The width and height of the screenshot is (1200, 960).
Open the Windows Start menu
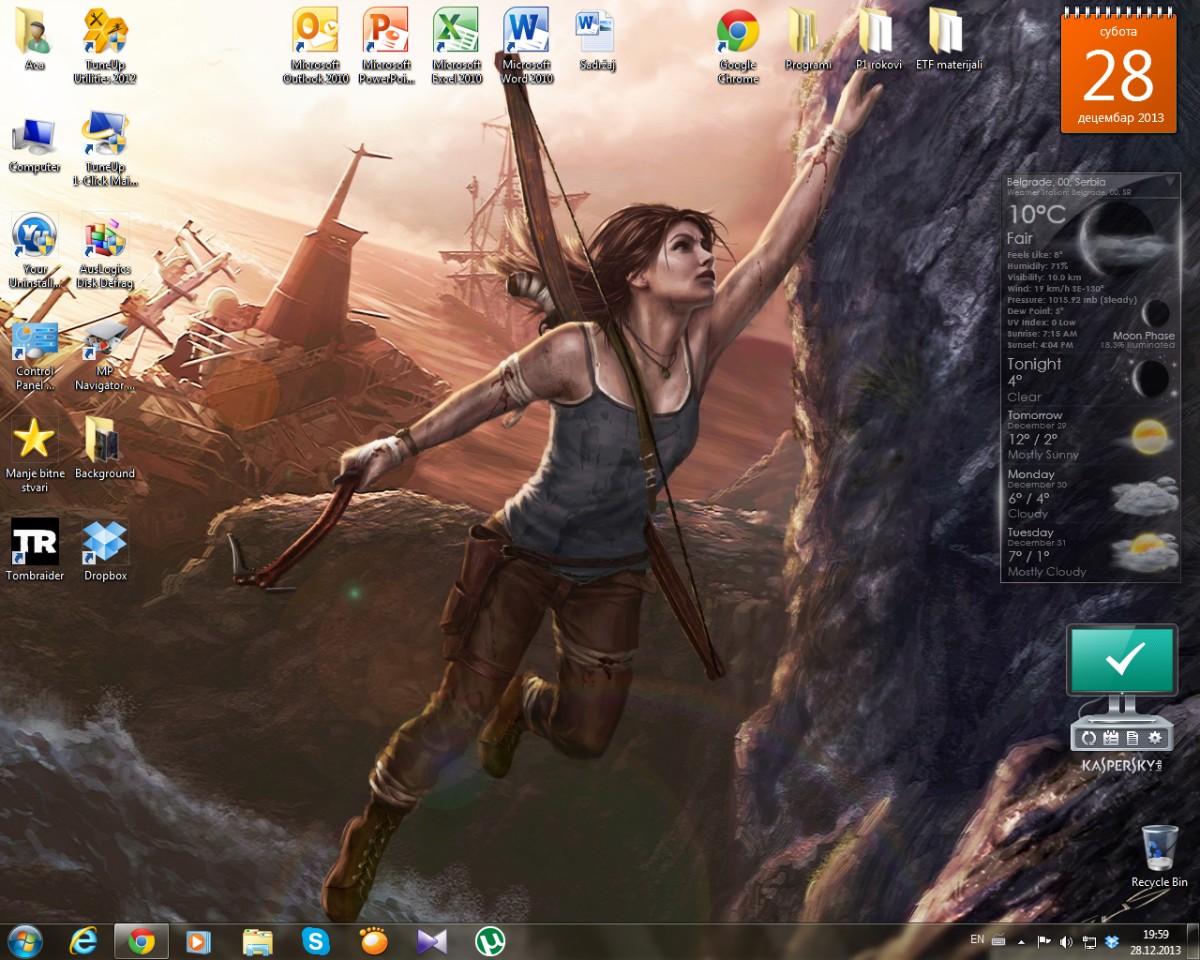tap(25, 941)
